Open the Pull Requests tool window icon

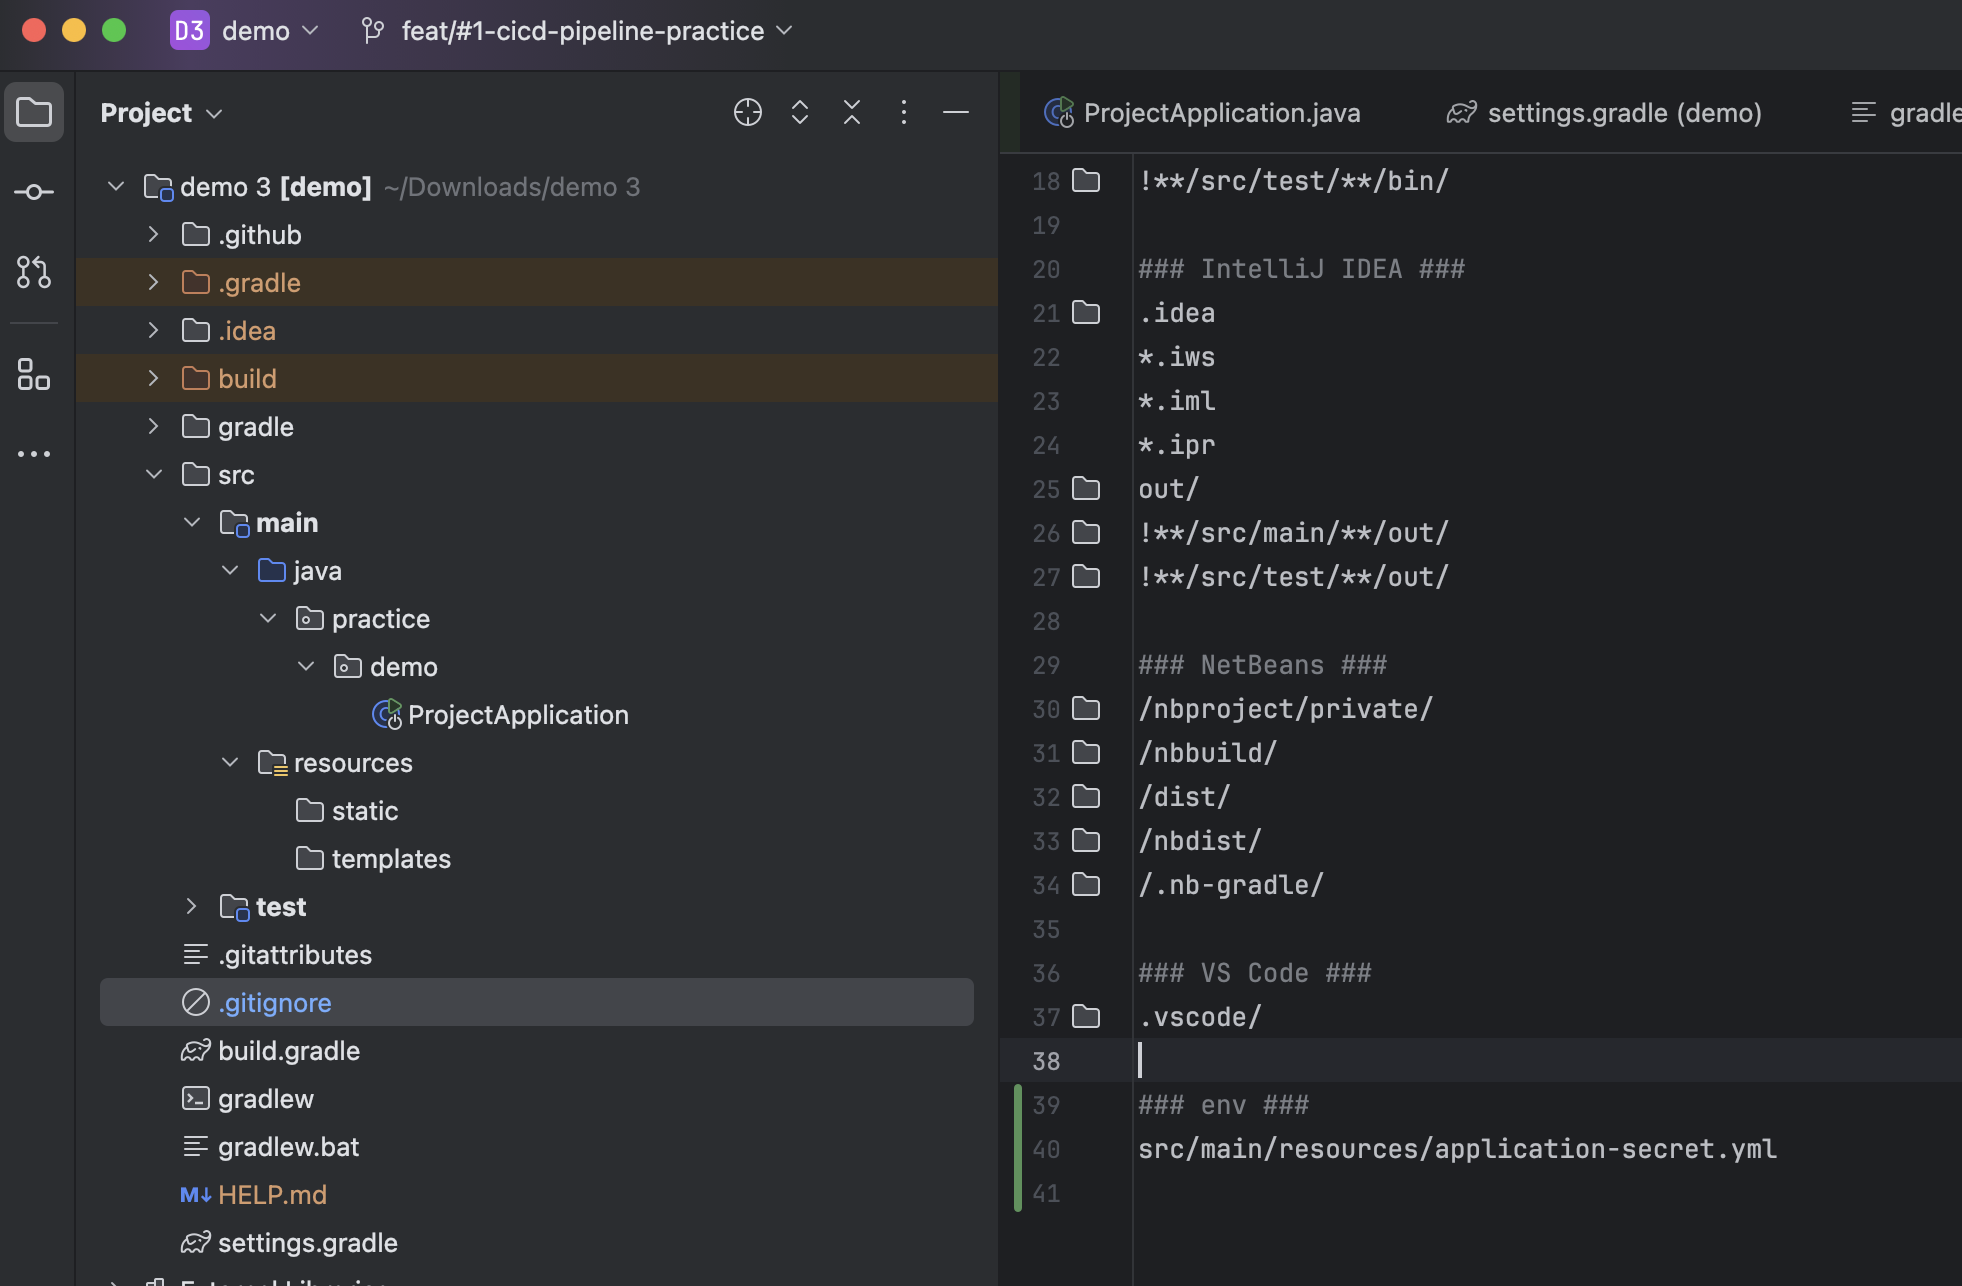34,272
